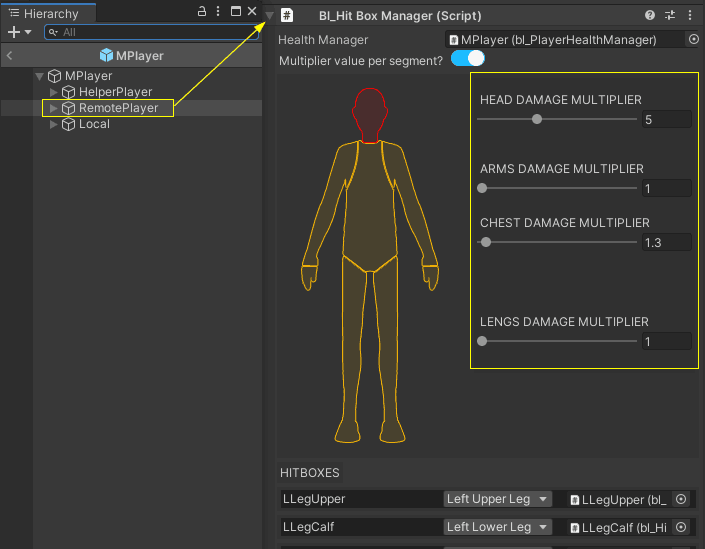The height and width of the screenshot is (549, 705).
Task: Click the Hierarchy search field
Action: [x=150, y=32]
